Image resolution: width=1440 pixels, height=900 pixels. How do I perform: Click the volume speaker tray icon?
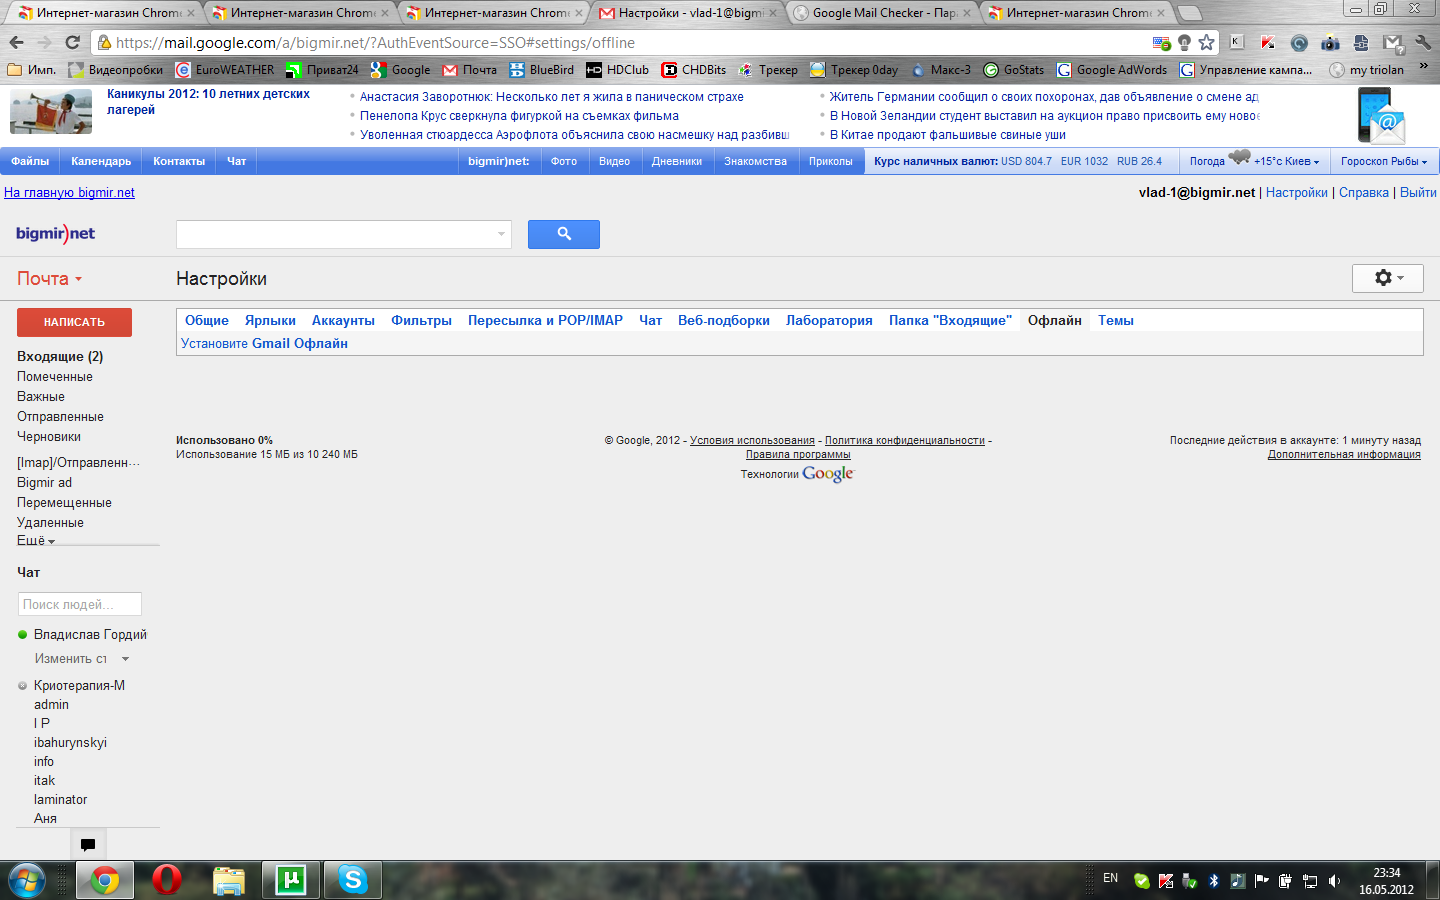pyautogui.click(x=1334, y=881)
